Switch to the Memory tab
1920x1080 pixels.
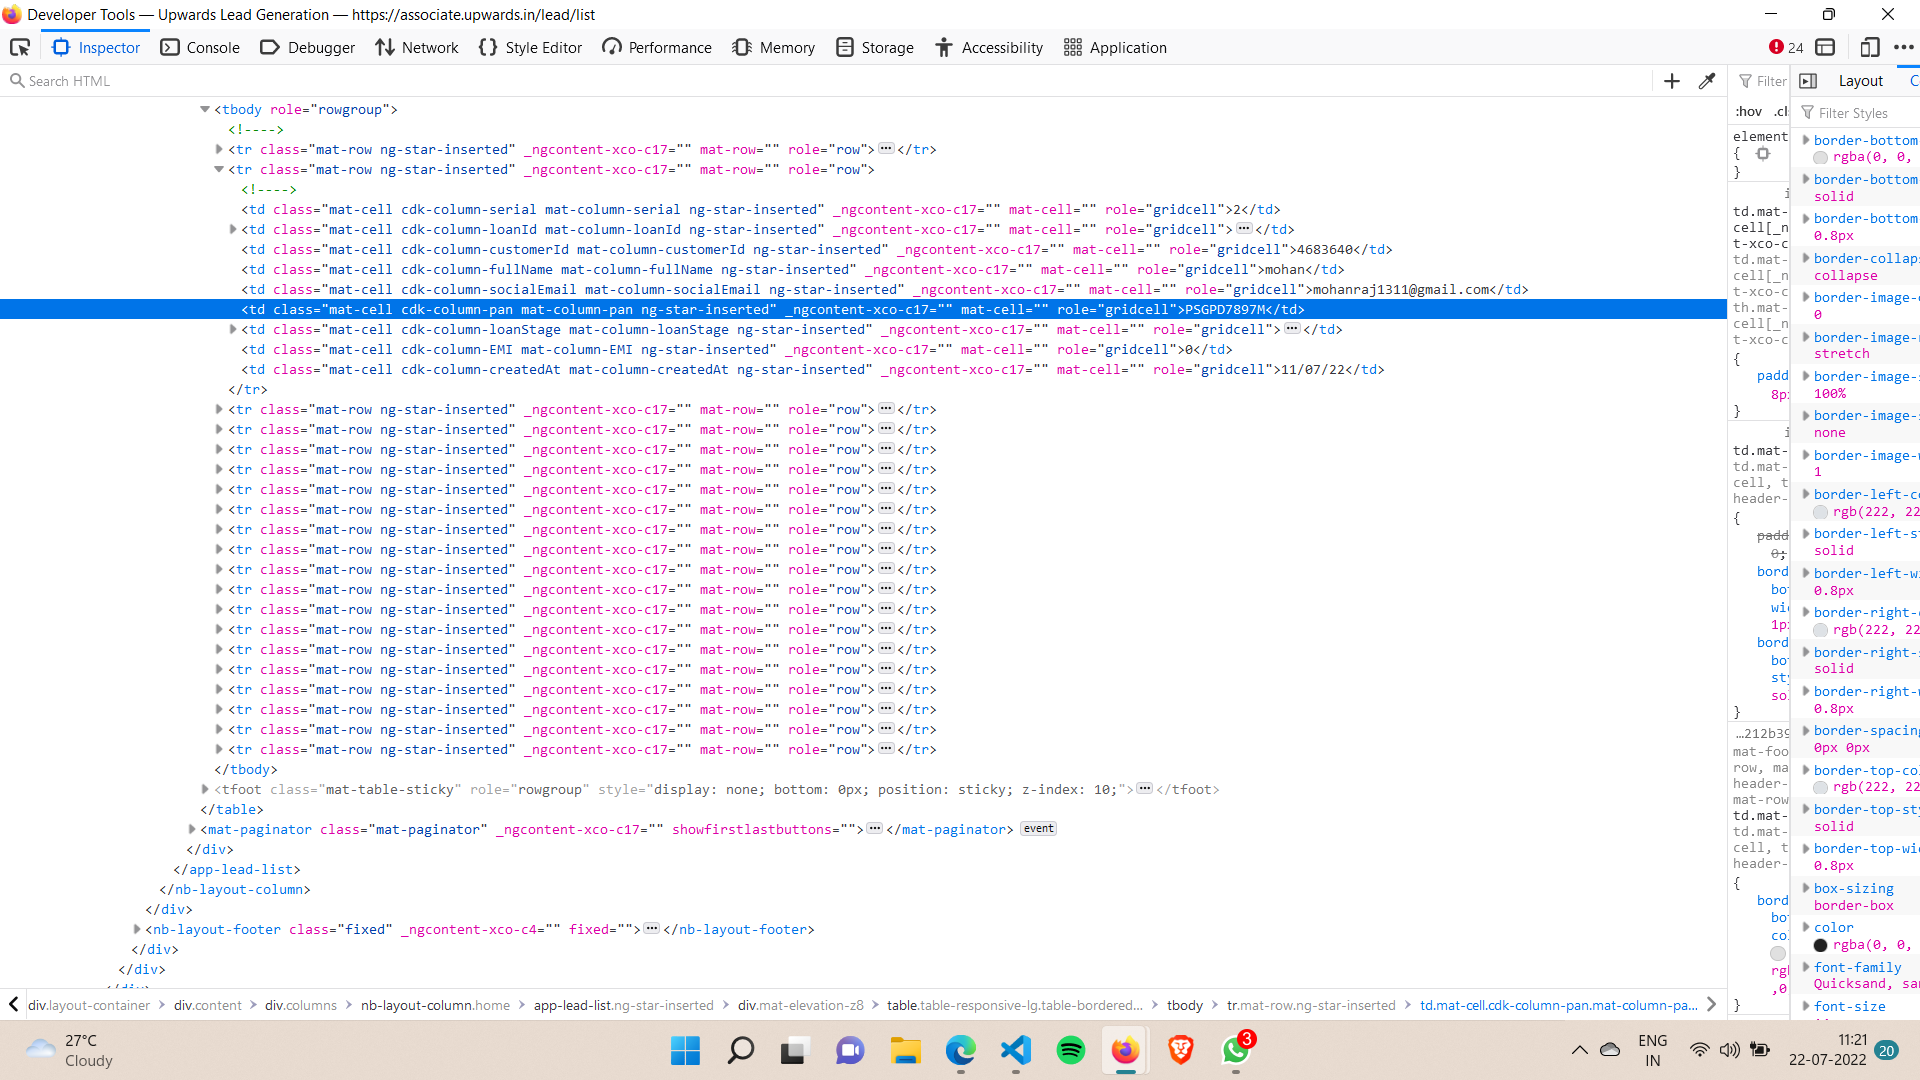[774, 47]
